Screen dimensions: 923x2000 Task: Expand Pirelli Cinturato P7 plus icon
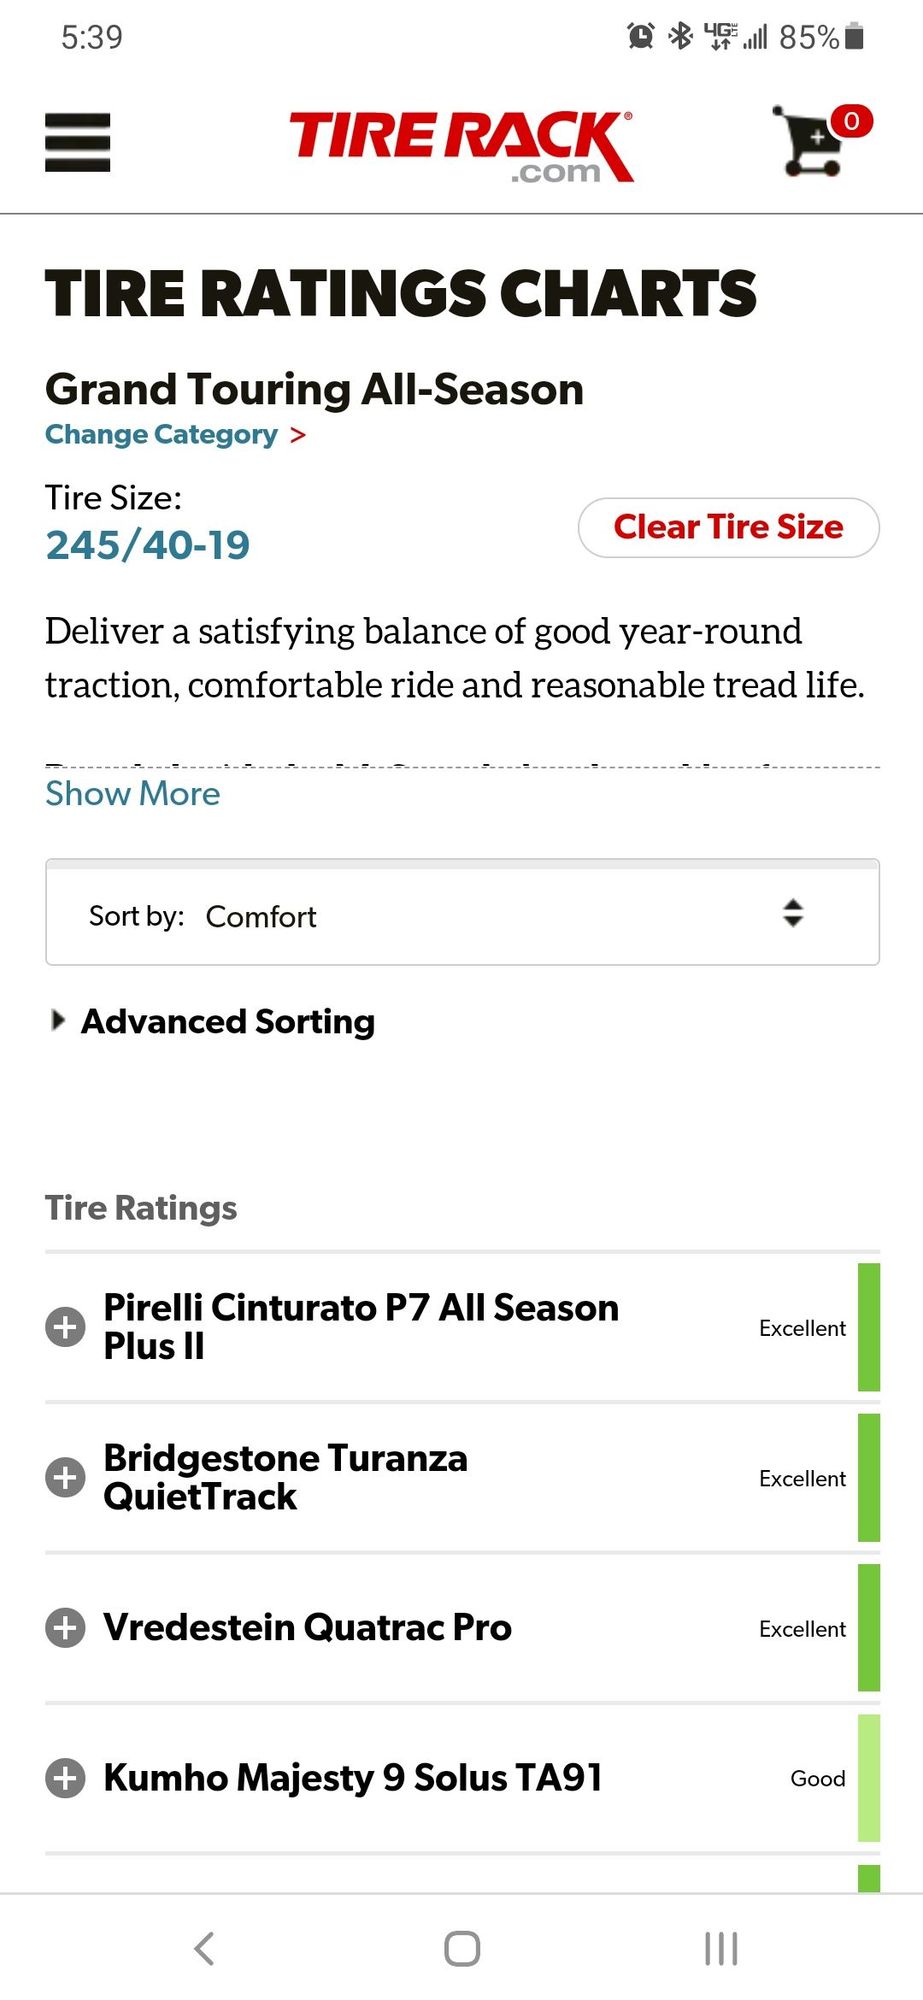(x=66, y=1327)
